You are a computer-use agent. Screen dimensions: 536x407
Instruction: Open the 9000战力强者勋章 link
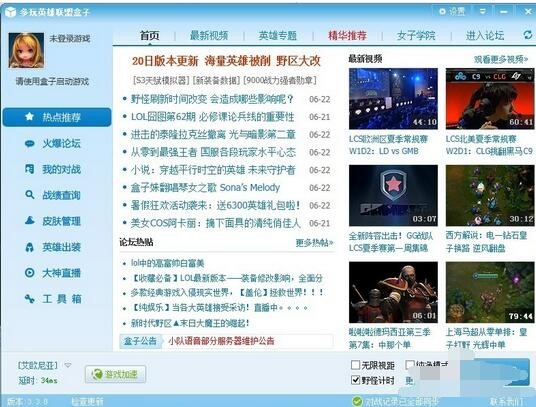[280, 80]
